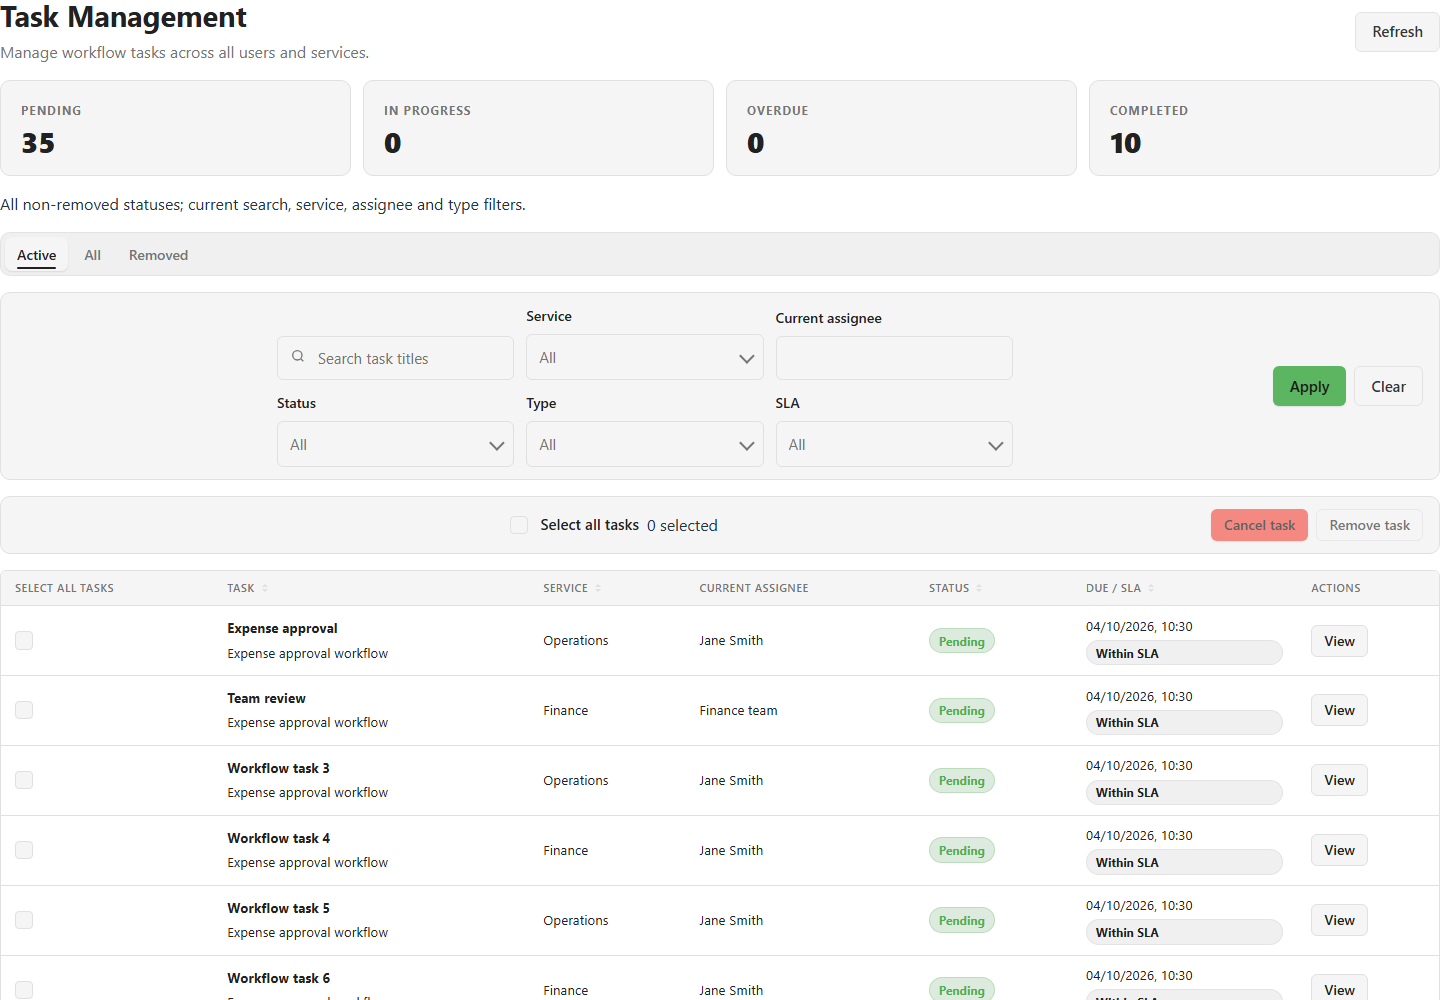1440x1000 pixels.
Task: Switch to the Removed tab
Action: 158,255
